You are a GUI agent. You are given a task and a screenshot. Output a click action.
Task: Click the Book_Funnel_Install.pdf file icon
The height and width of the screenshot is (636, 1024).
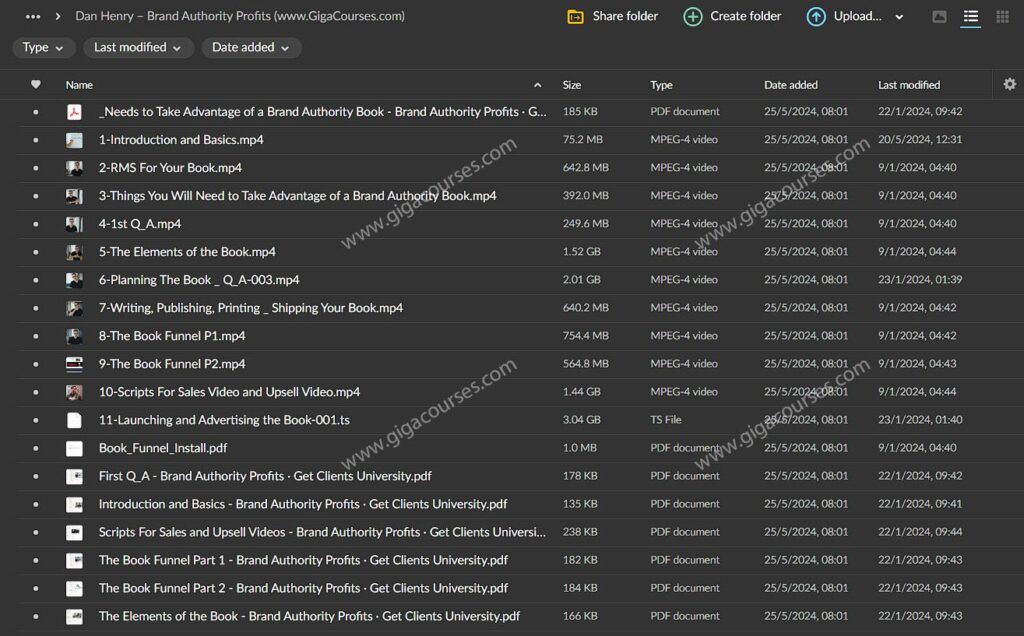pyautogui.click(x=74, y=448)
